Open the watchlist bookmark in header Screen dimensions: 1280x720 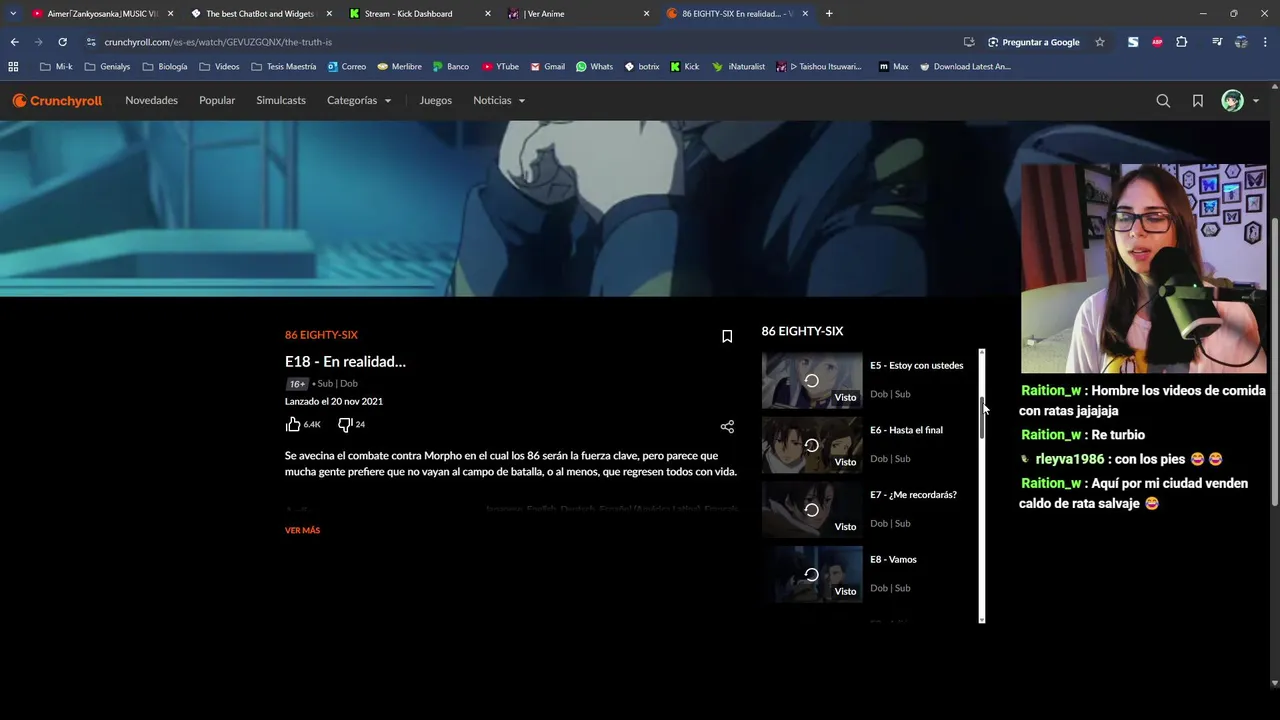pos(1197,100)
